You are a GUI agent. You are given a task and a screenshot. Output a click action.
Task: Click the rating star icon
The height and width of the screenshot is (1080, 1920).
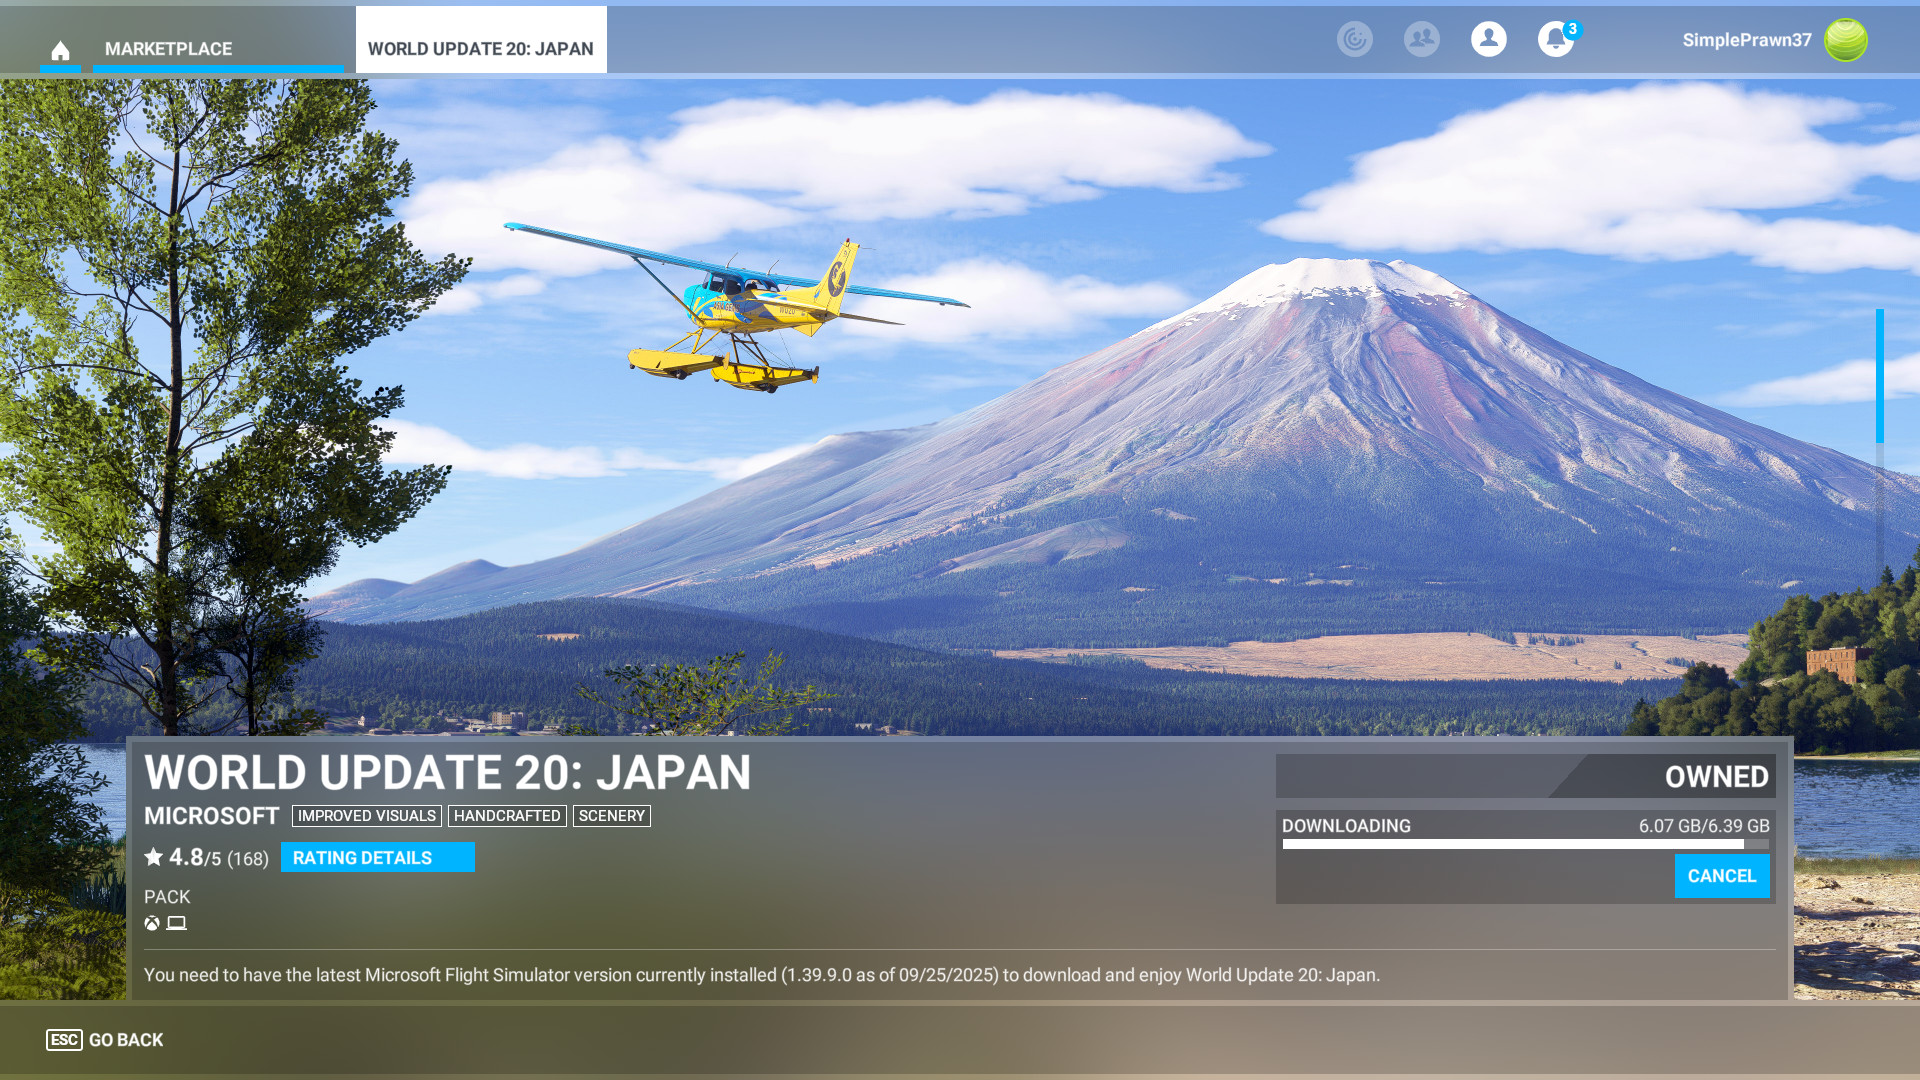pyautogui.click(x=154, y=857)
